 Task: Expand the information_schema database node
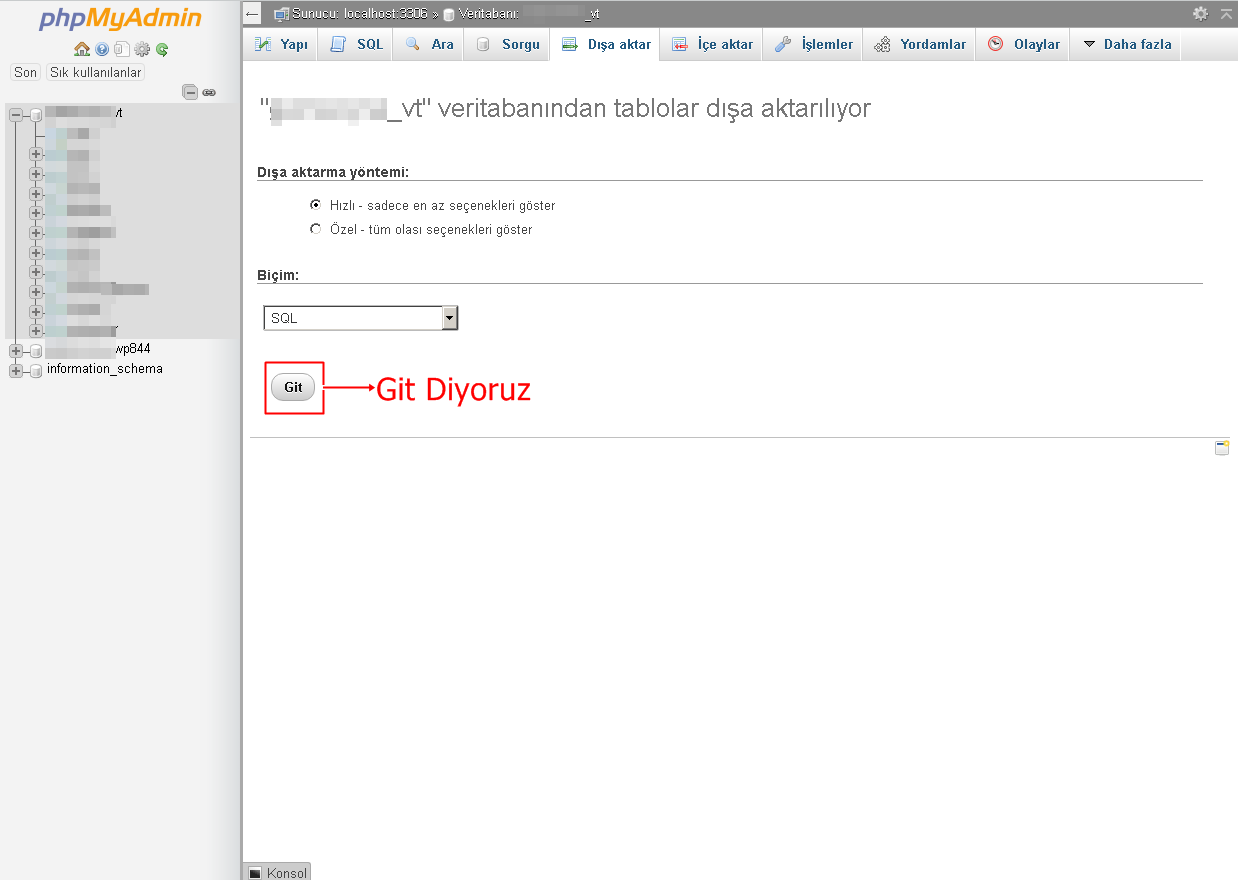tap(16, 370)
